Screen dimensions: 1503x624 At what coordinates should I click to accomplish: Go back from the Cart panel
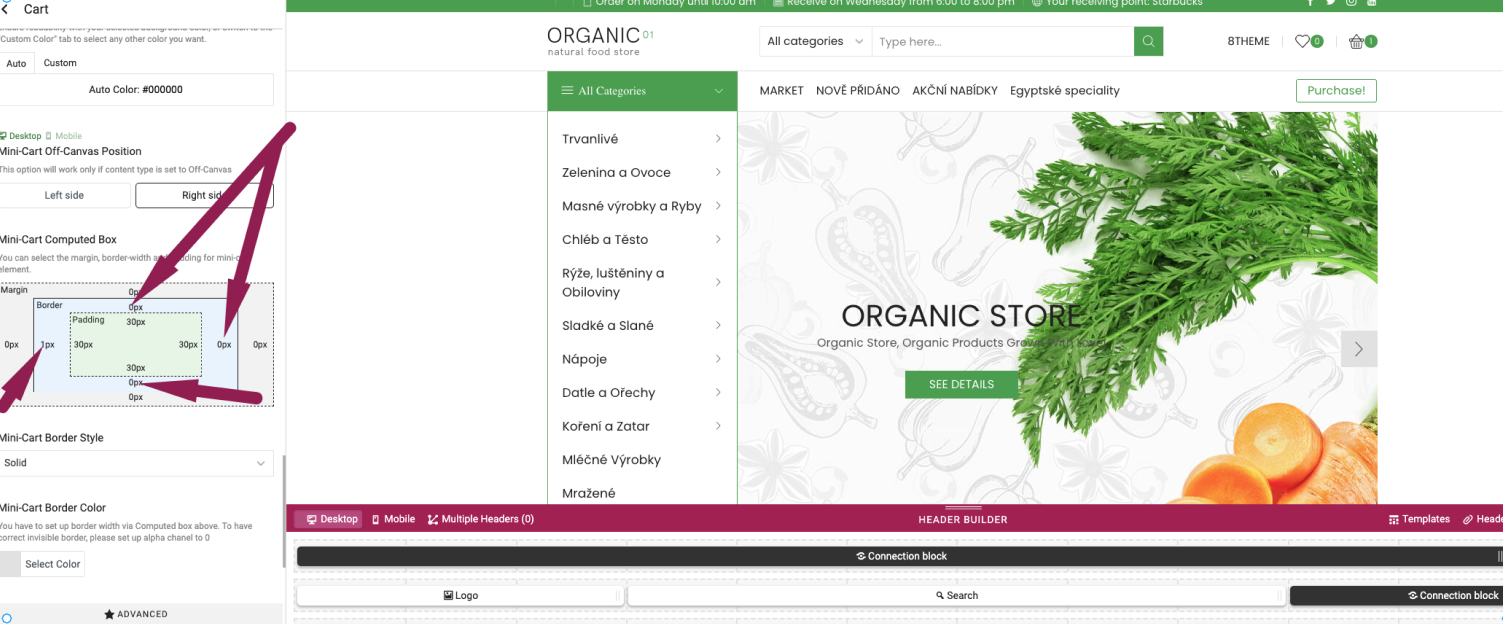[x=5, y=9]
